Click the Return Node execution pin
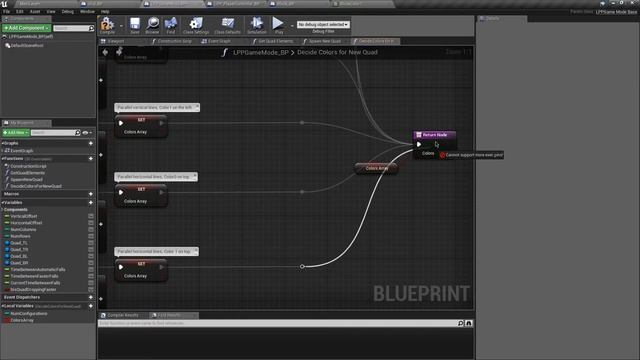Image resolution: width=640 pixels, height=360 pixels. pos(419,144)
